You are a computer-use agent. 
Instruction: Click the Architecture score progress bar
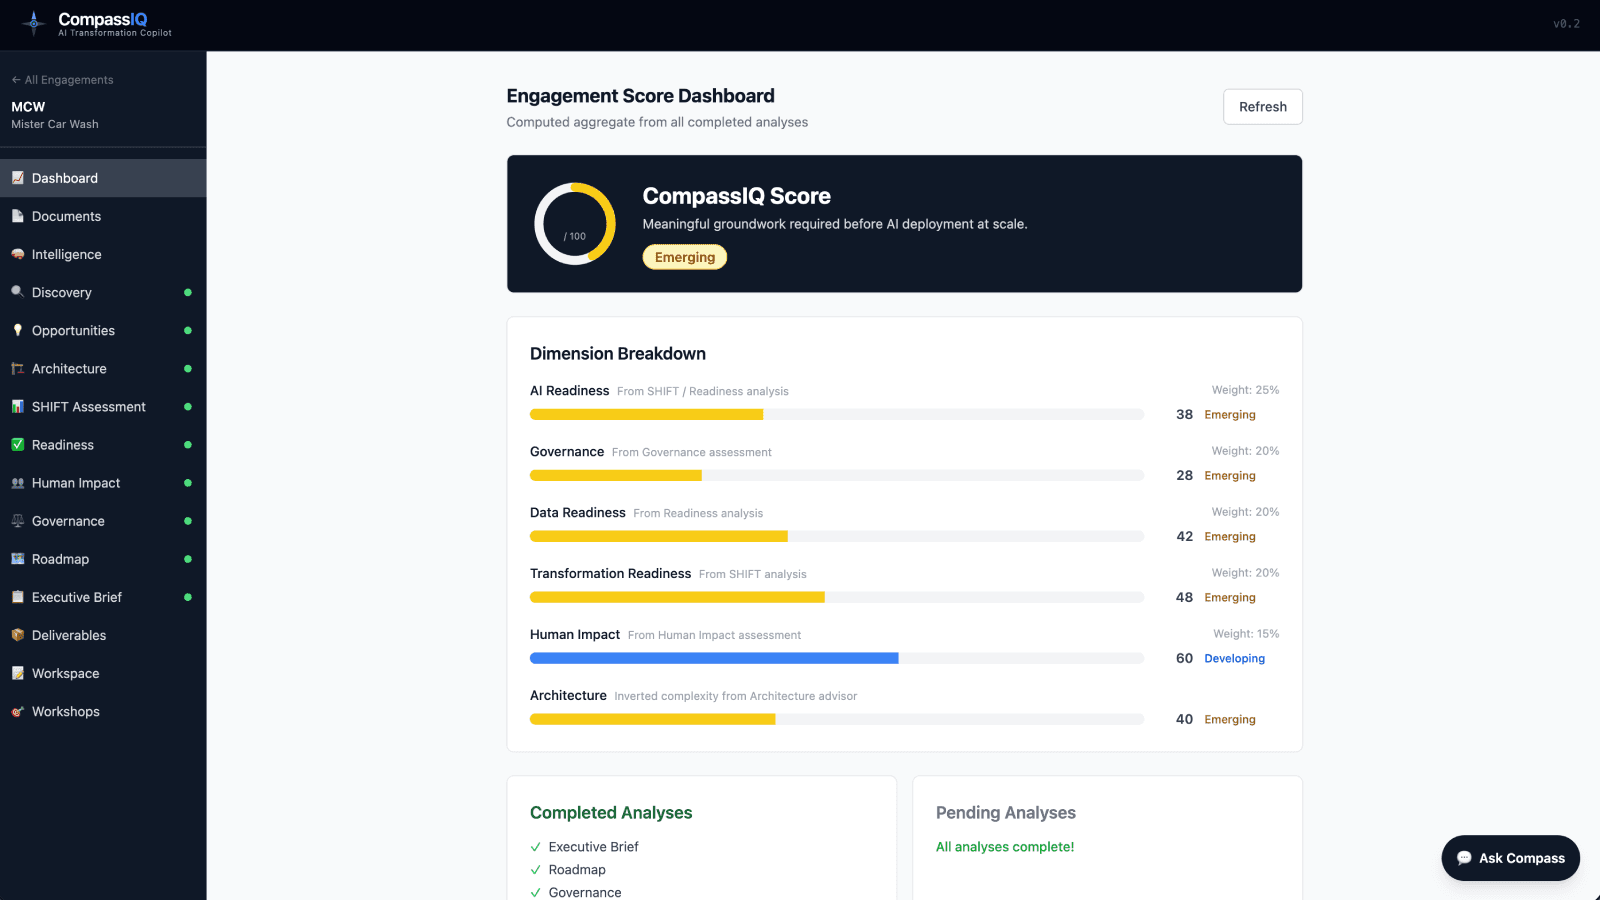click(837, 719)
